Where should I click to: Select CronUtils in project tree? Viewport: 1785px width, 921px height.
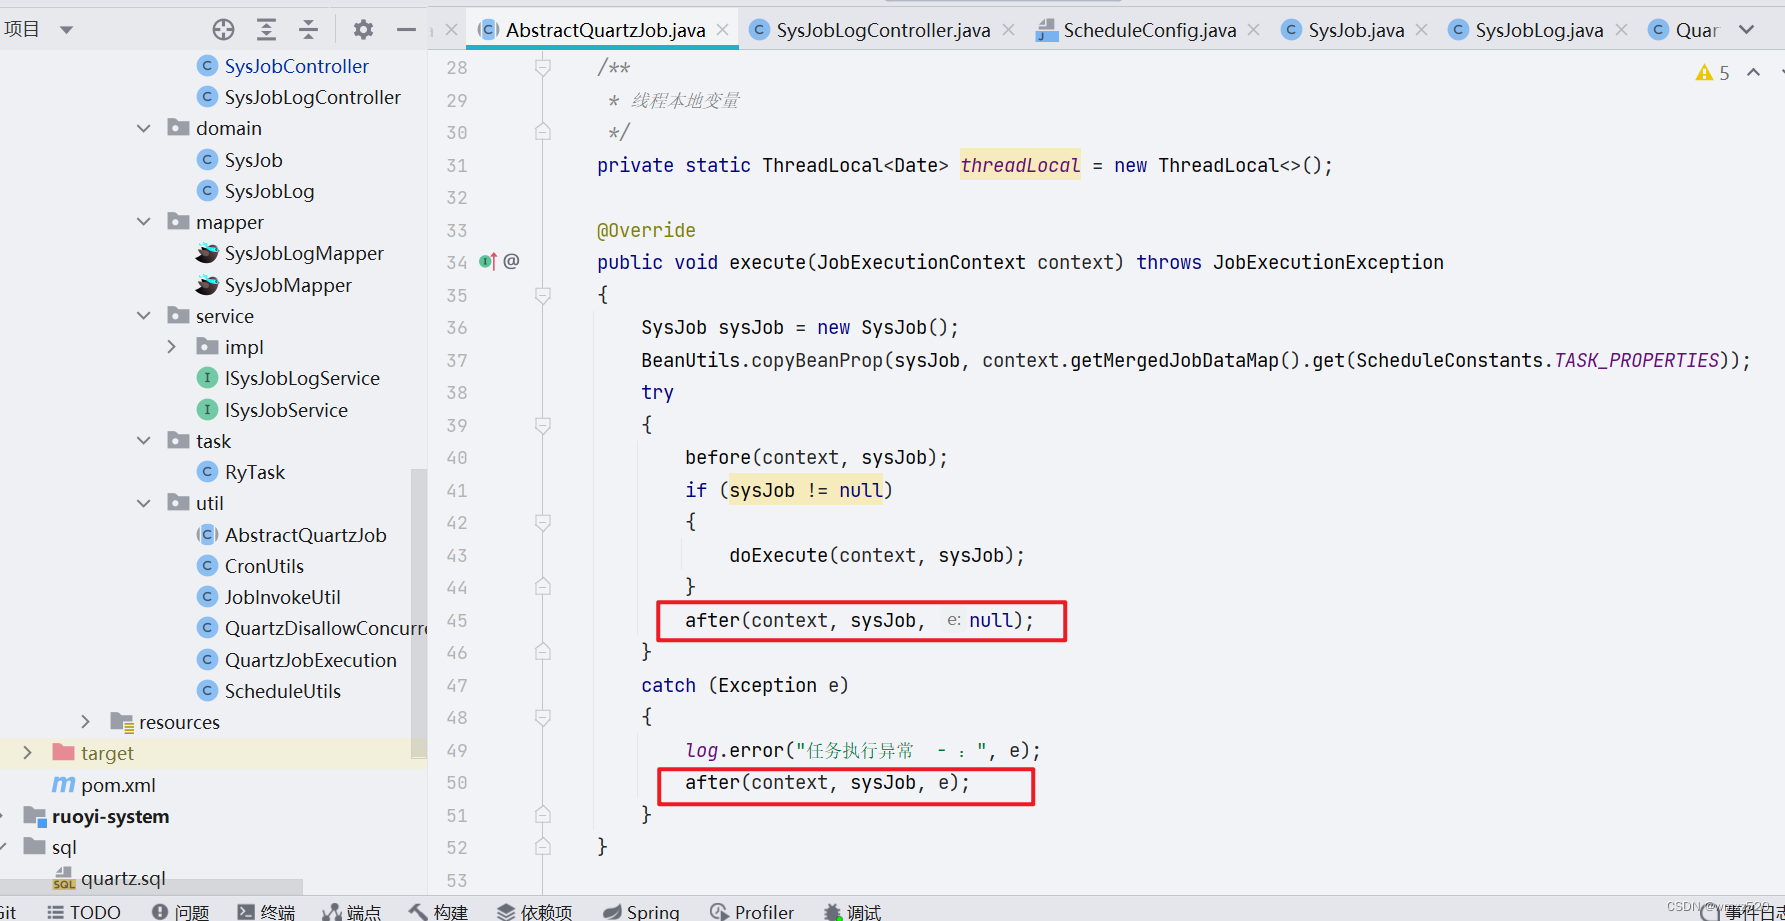[x=264, y=566]
